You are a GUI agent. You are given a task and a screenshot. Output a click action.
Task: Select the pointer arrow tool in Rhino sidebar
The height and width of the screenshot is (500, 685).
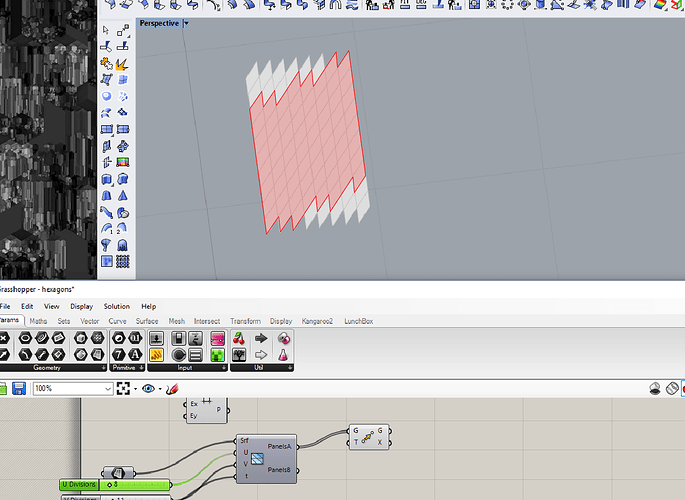(105, 30)
